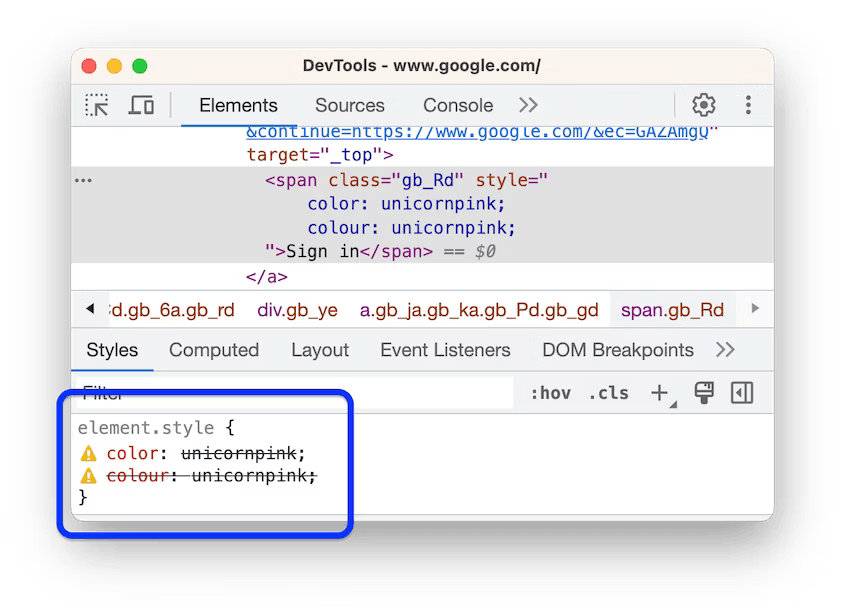Open more main panels with chevron

528,104
